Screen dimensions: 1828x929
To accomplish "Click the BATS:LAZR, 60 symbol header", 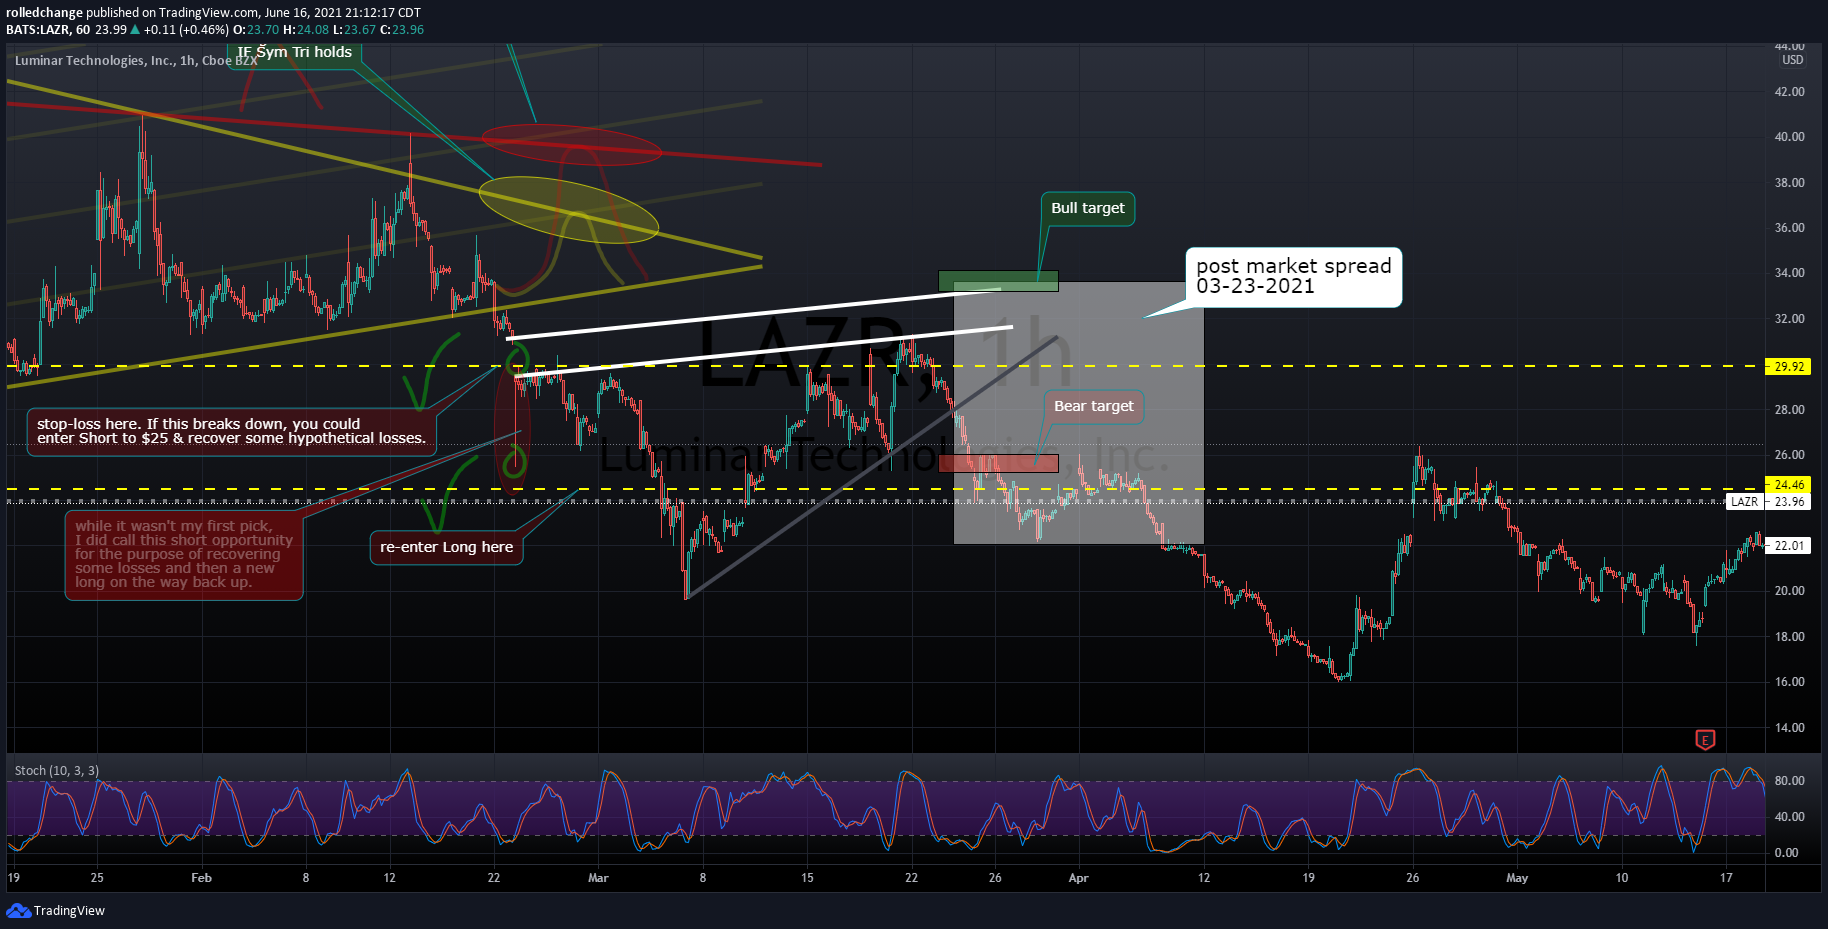I will tap(48, 29).
